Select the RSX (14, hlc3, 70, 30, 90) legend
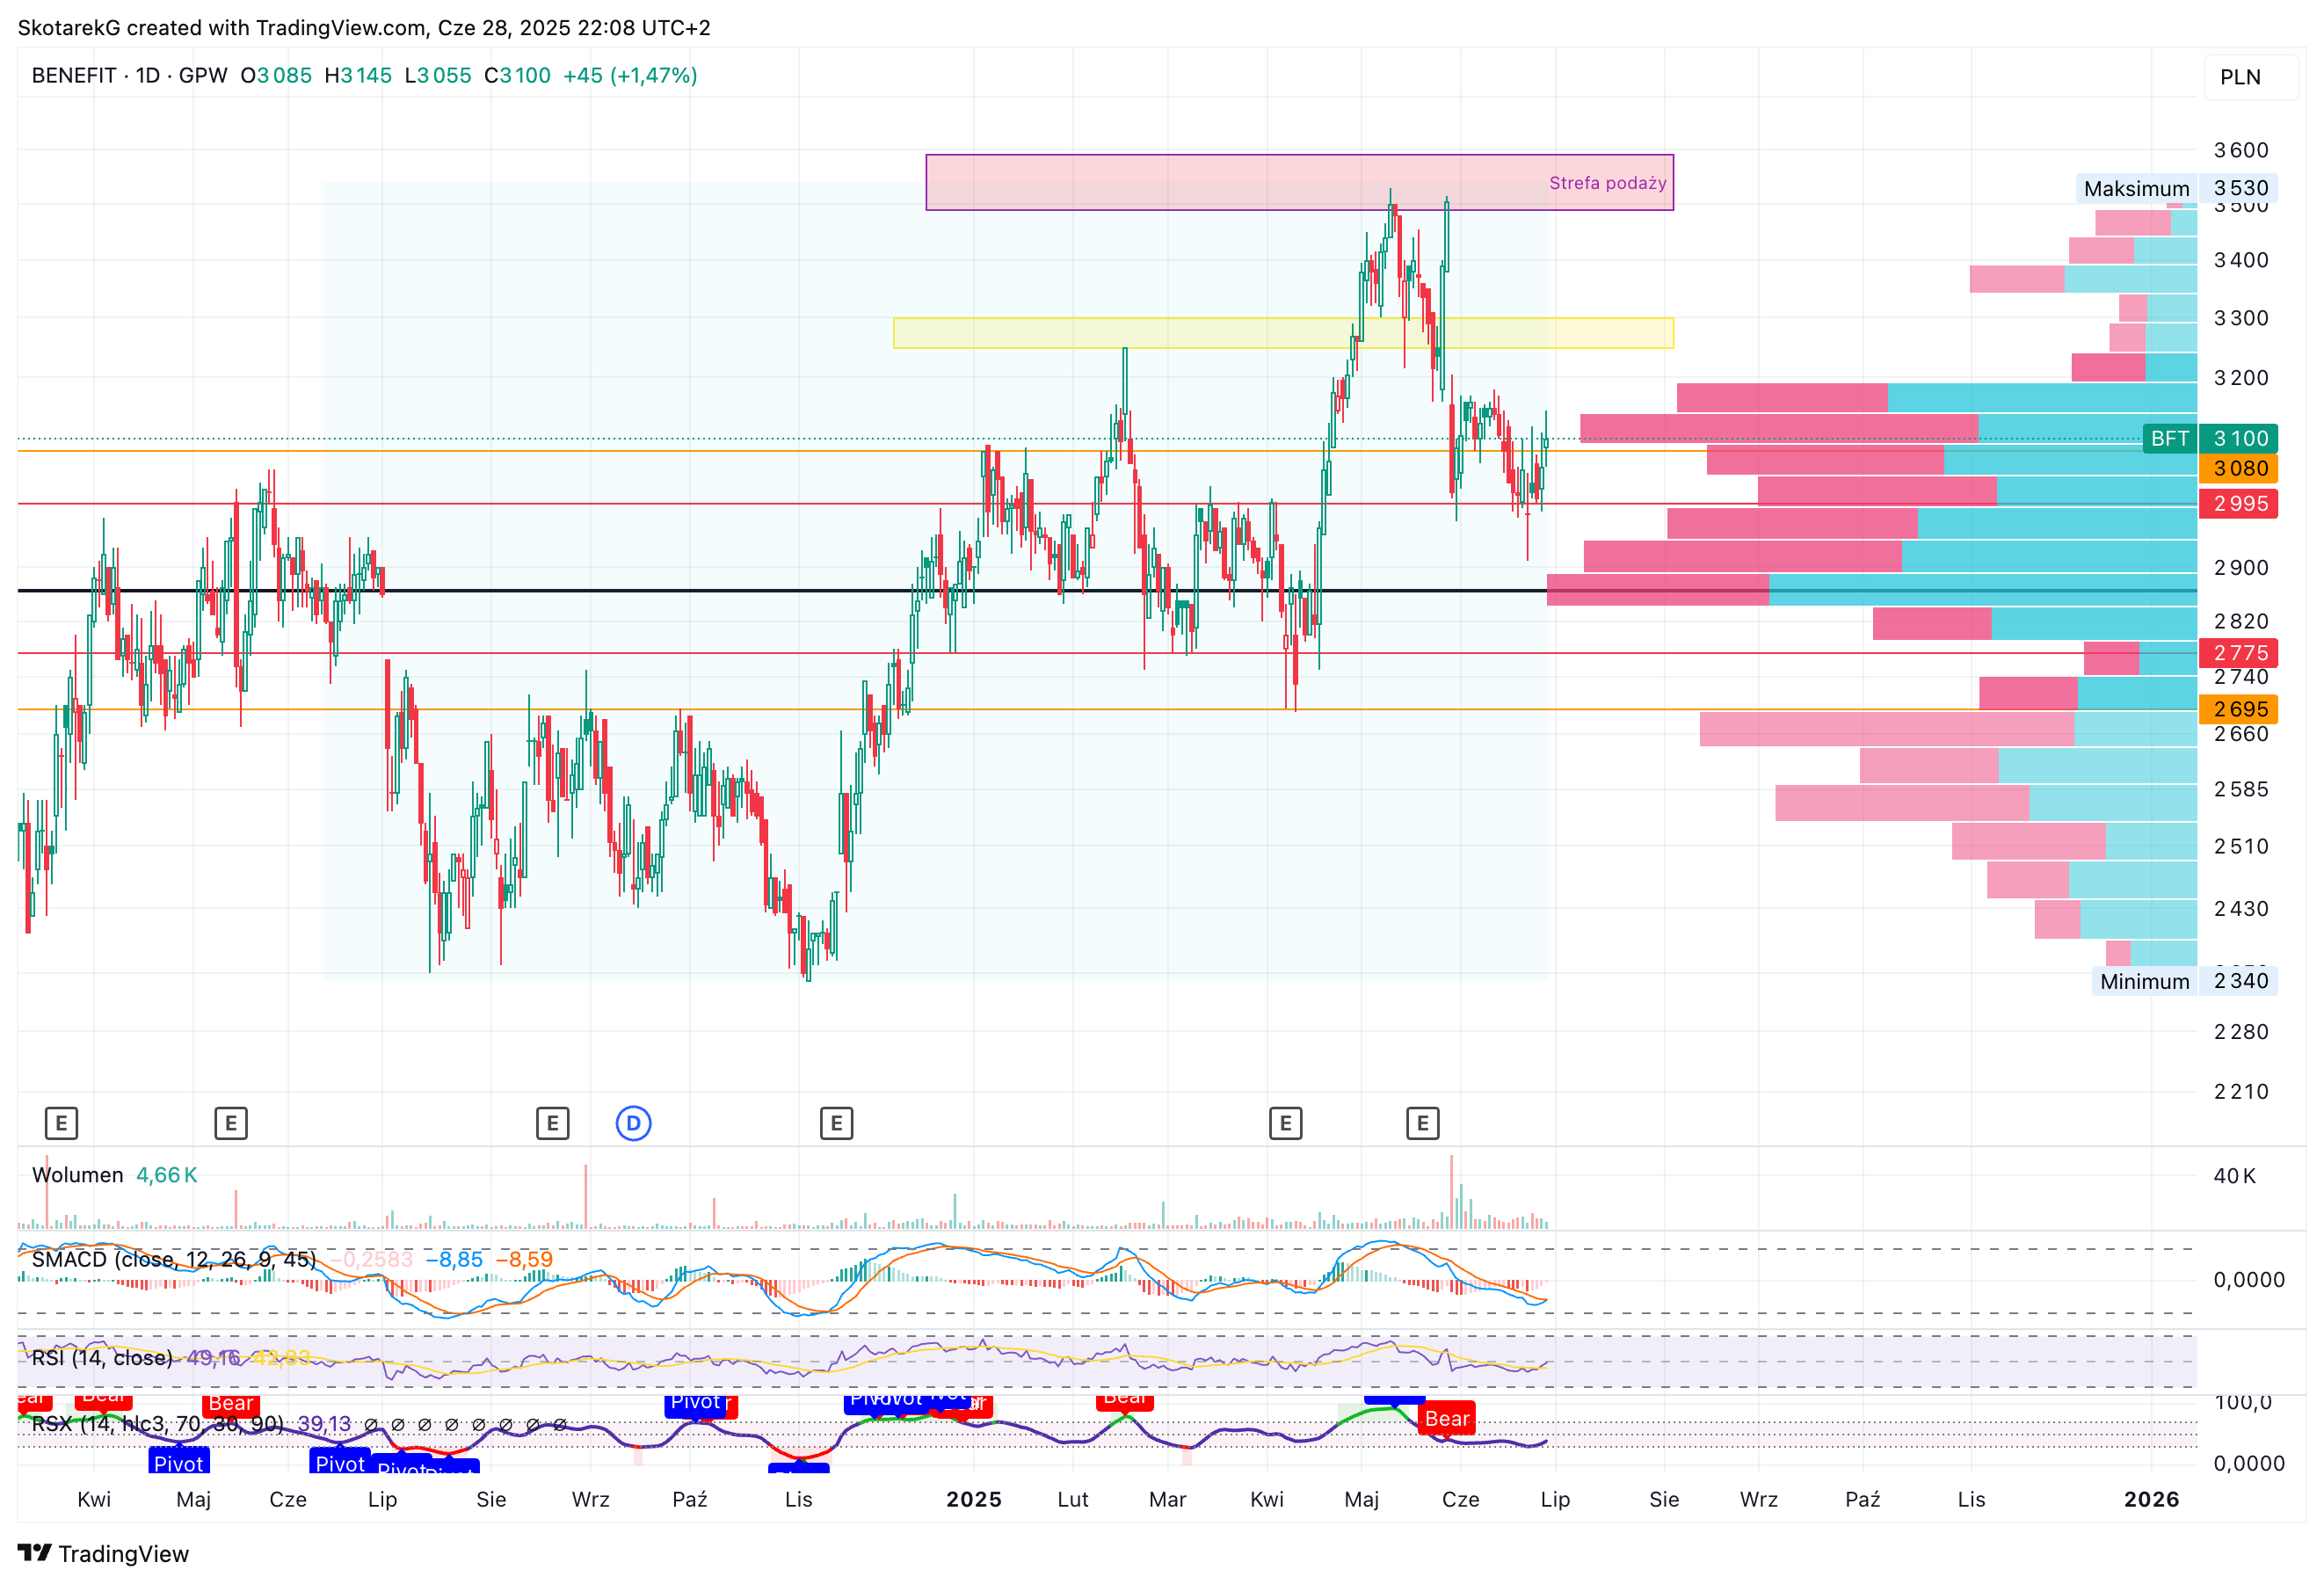This screenshot has height=1584, width=2324. (158, 1424)
